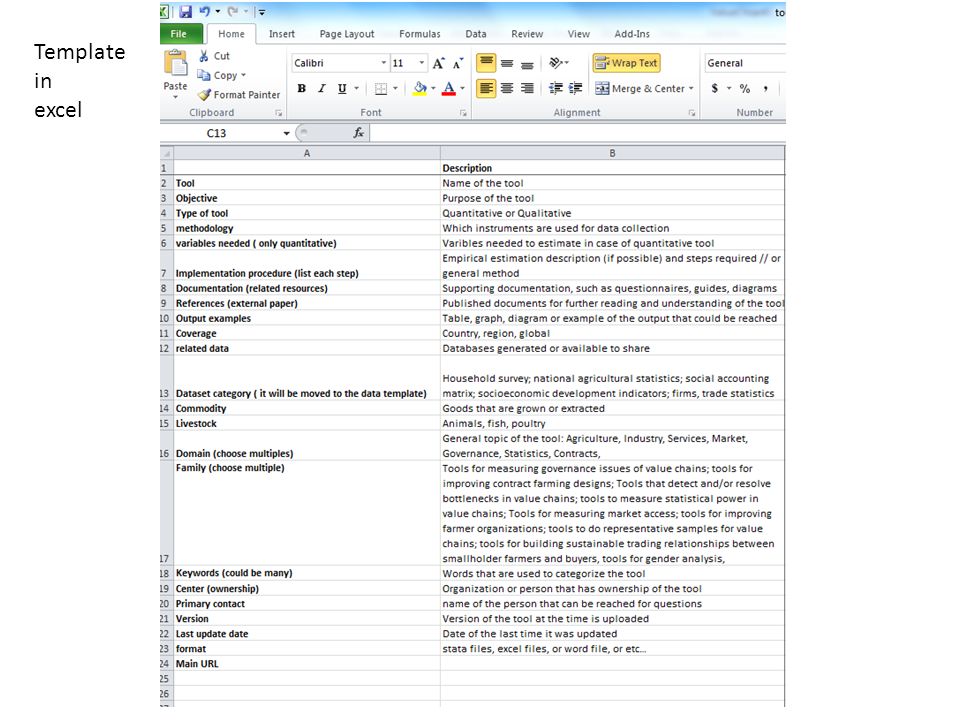This screenshot has height=720, width=960.
Task: Open the Calibri font name dropdown
Action: click(x=384, y=63)
